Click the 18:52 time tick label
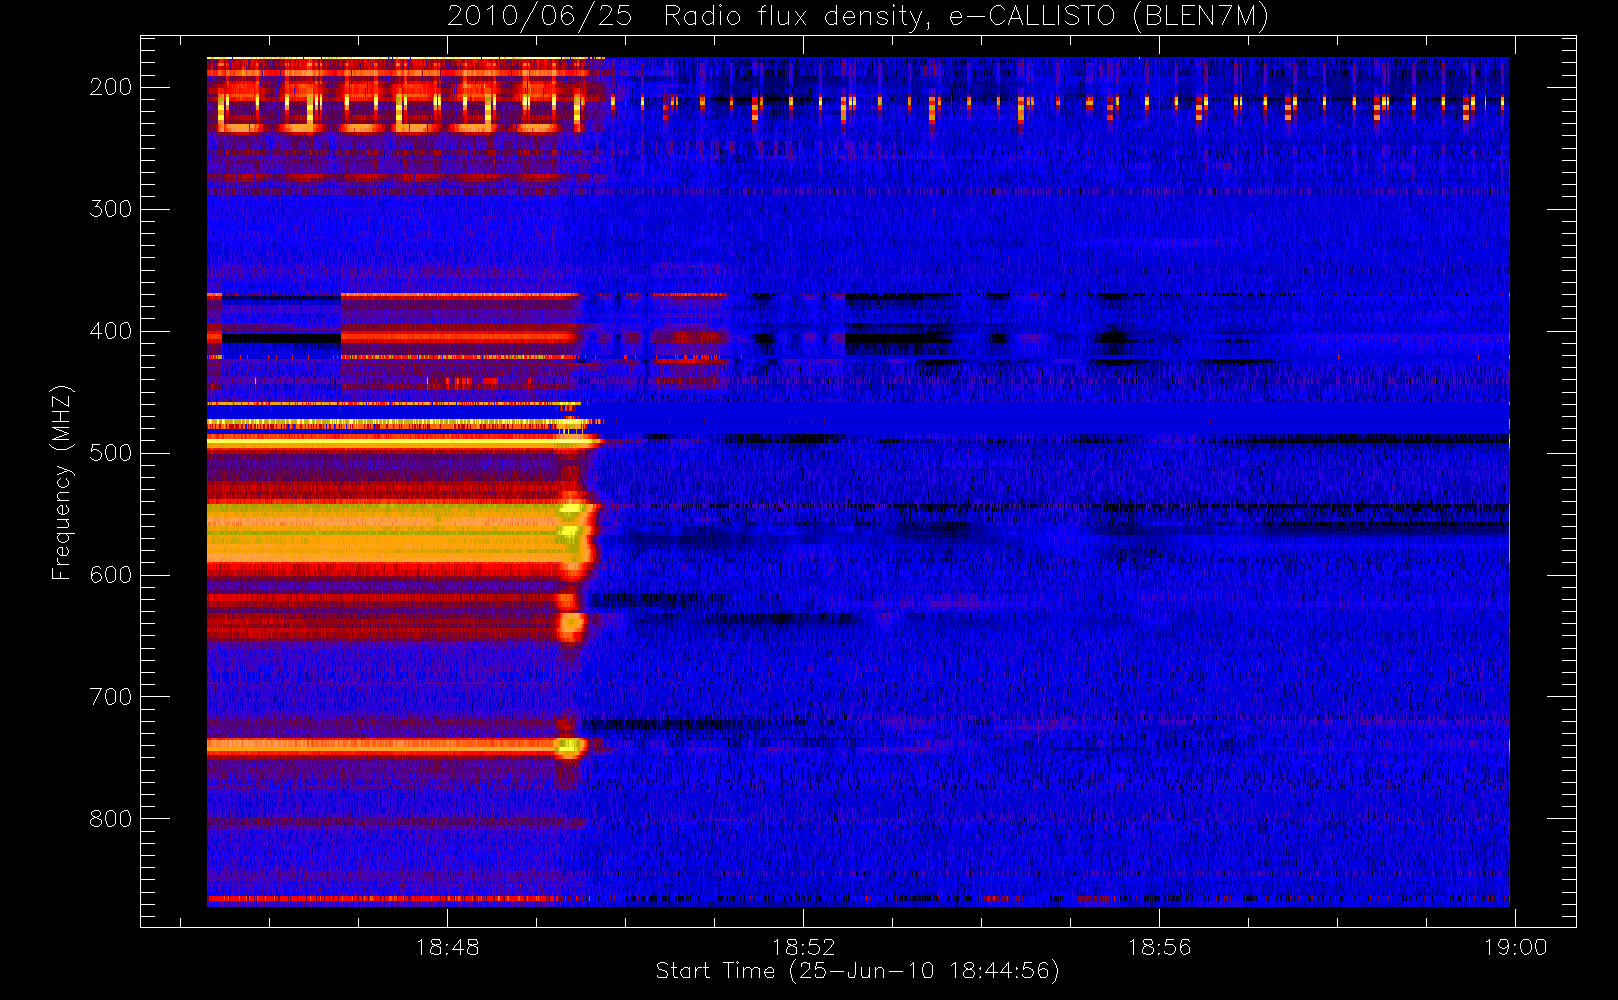1618x1000 pixels. click(803, 947)
